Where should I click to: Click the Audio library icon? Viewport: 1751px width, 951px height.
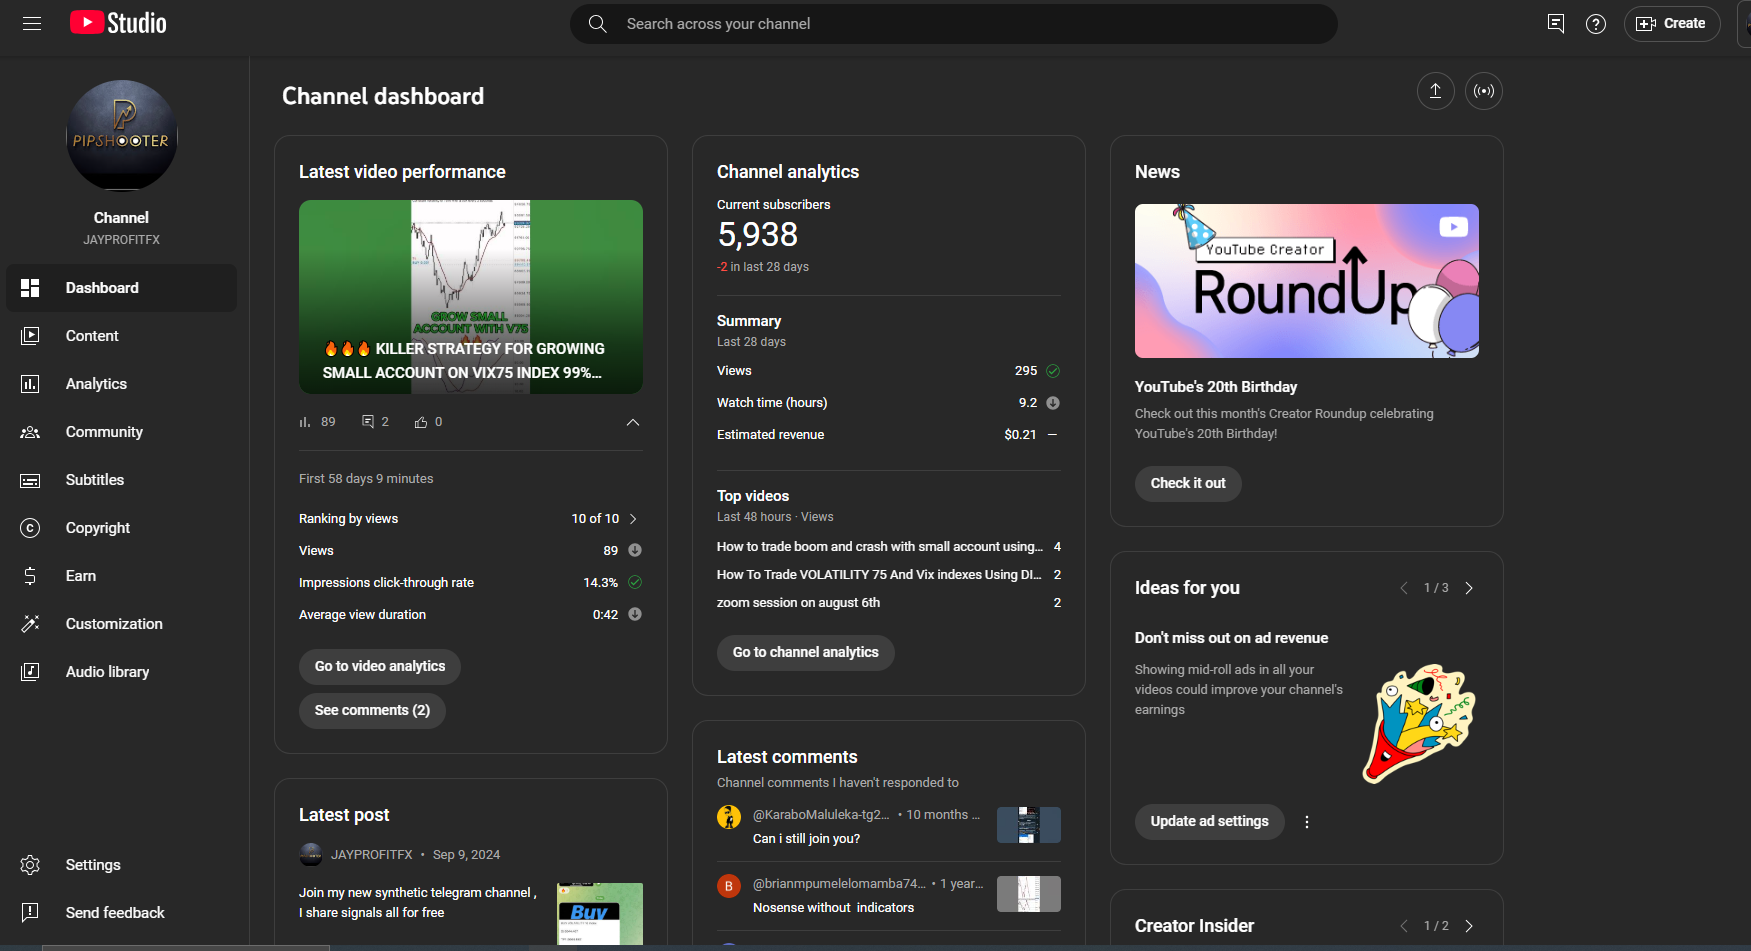pos(30,672)
